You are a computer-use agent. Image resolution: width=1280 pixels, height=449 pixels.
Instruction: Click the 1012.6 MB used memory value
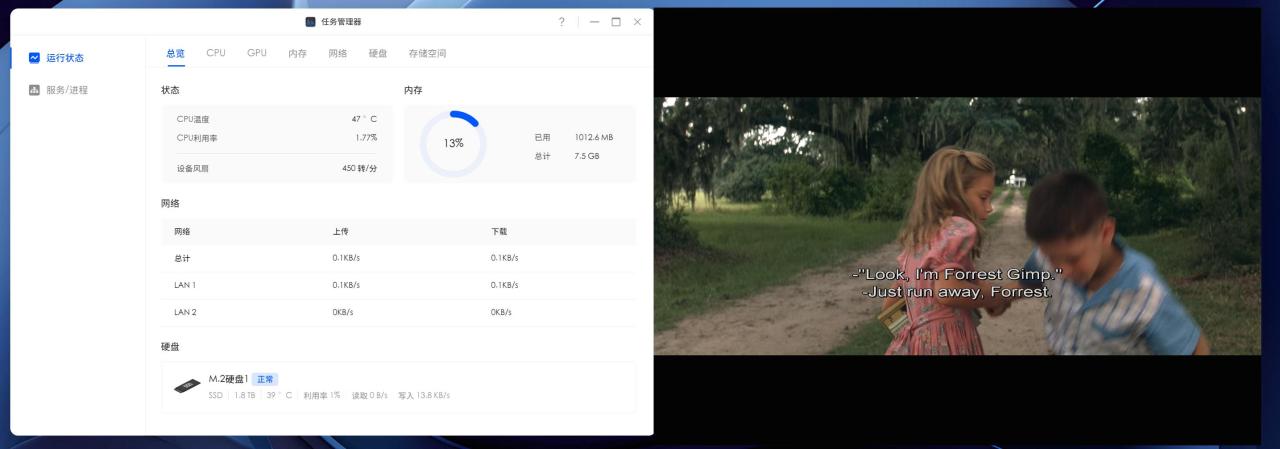(594, 137)
